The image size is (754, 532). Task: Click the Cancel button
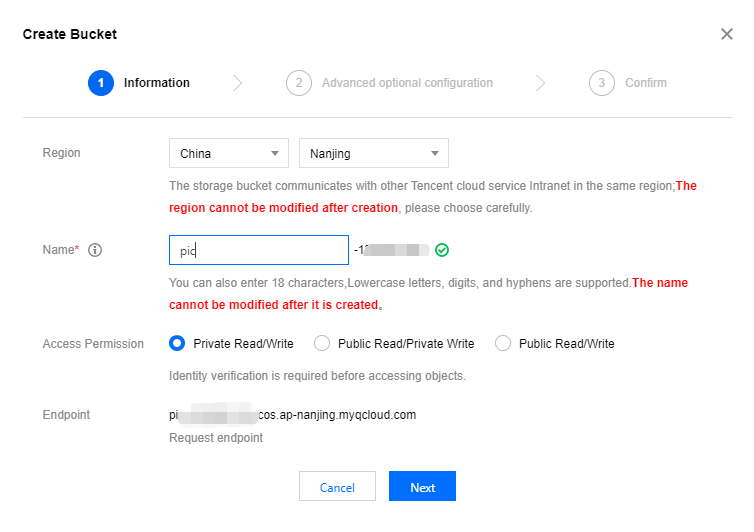(x=337, y=487)
